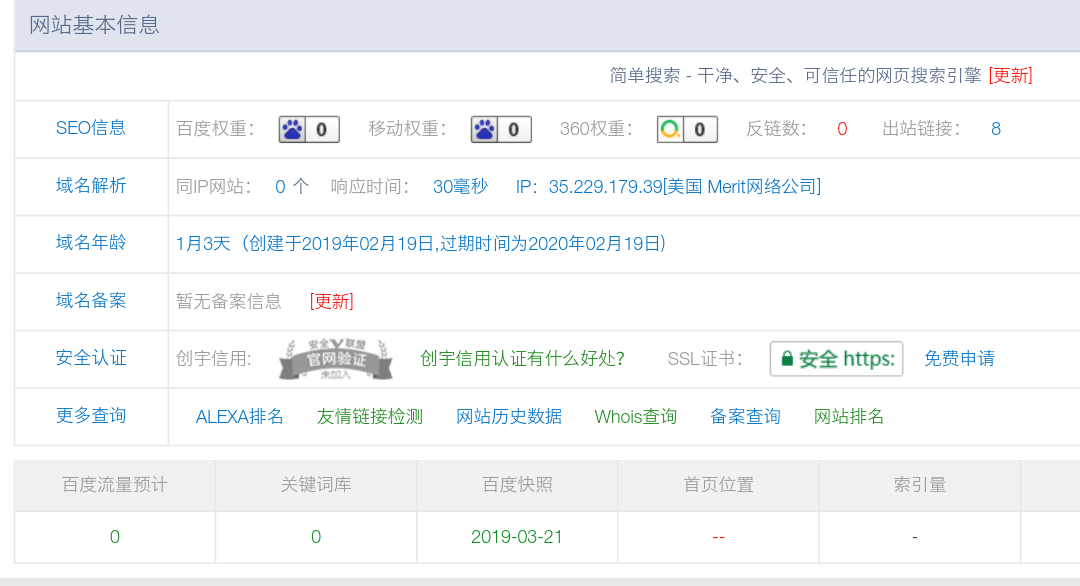Viewport: 1080px width, 586px height.
Task: Click the 百度快照 column header
Action: 517,485
